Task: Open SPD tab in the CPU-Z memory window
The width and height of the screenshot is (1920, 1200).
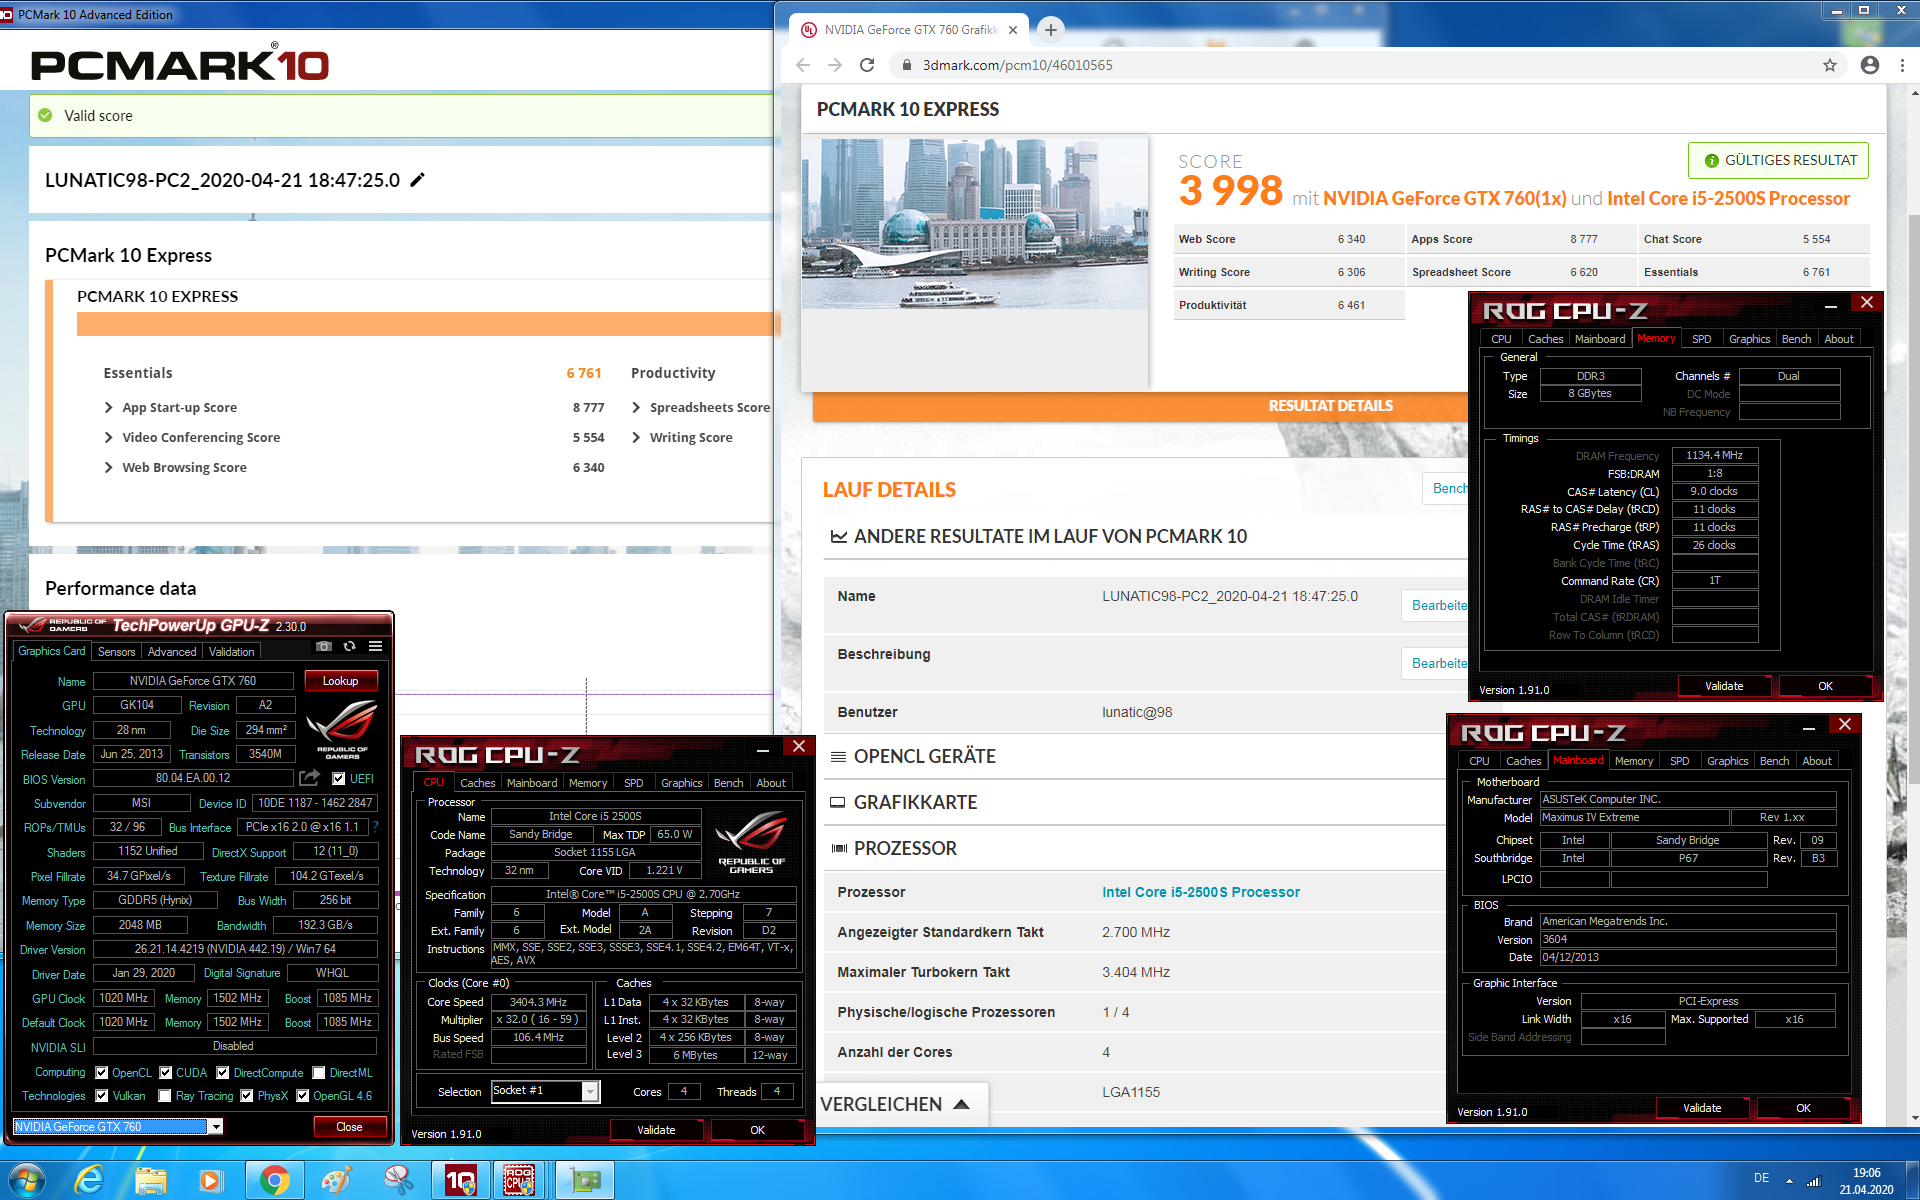Action: click(x=1701, y=339)
